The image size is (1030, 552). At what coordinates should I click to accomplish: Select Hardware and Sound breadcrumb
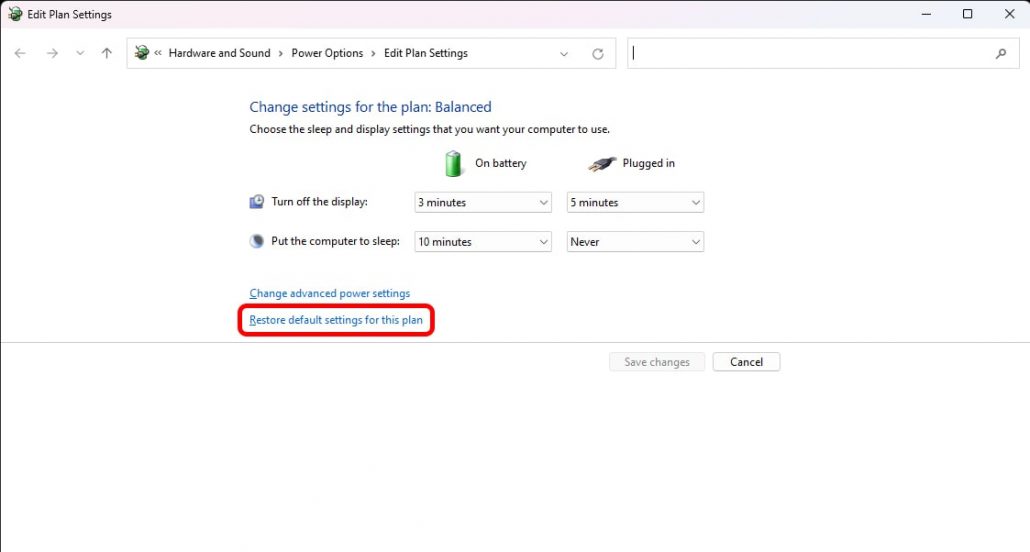pyautogui.click(x=219, y=53)
